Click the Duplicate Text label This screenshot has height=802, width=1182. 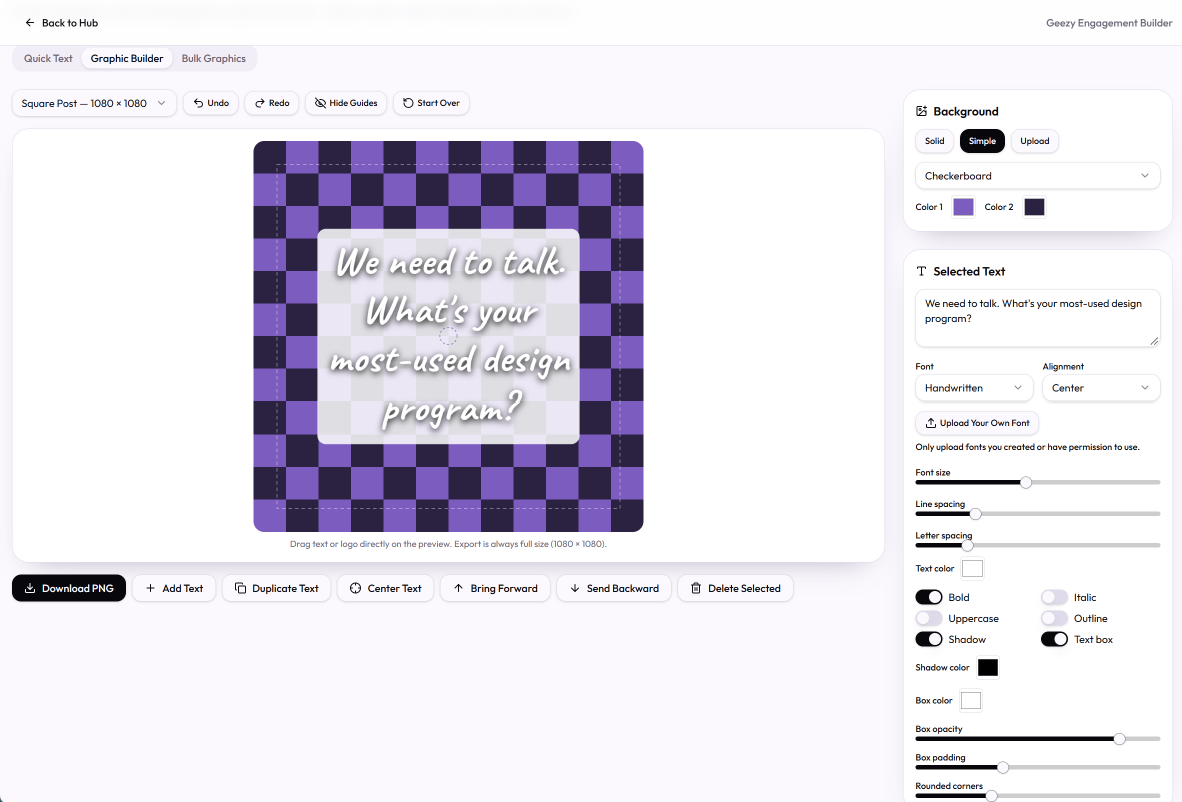click(x=285, y=589)
